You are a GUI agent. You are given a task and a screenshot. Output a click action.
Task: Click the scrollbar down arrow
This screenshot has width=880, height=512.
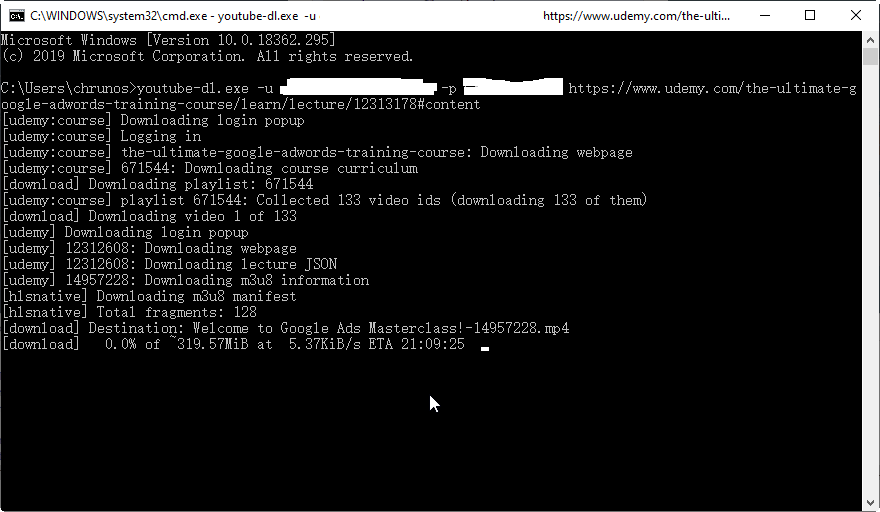point(870,503)
